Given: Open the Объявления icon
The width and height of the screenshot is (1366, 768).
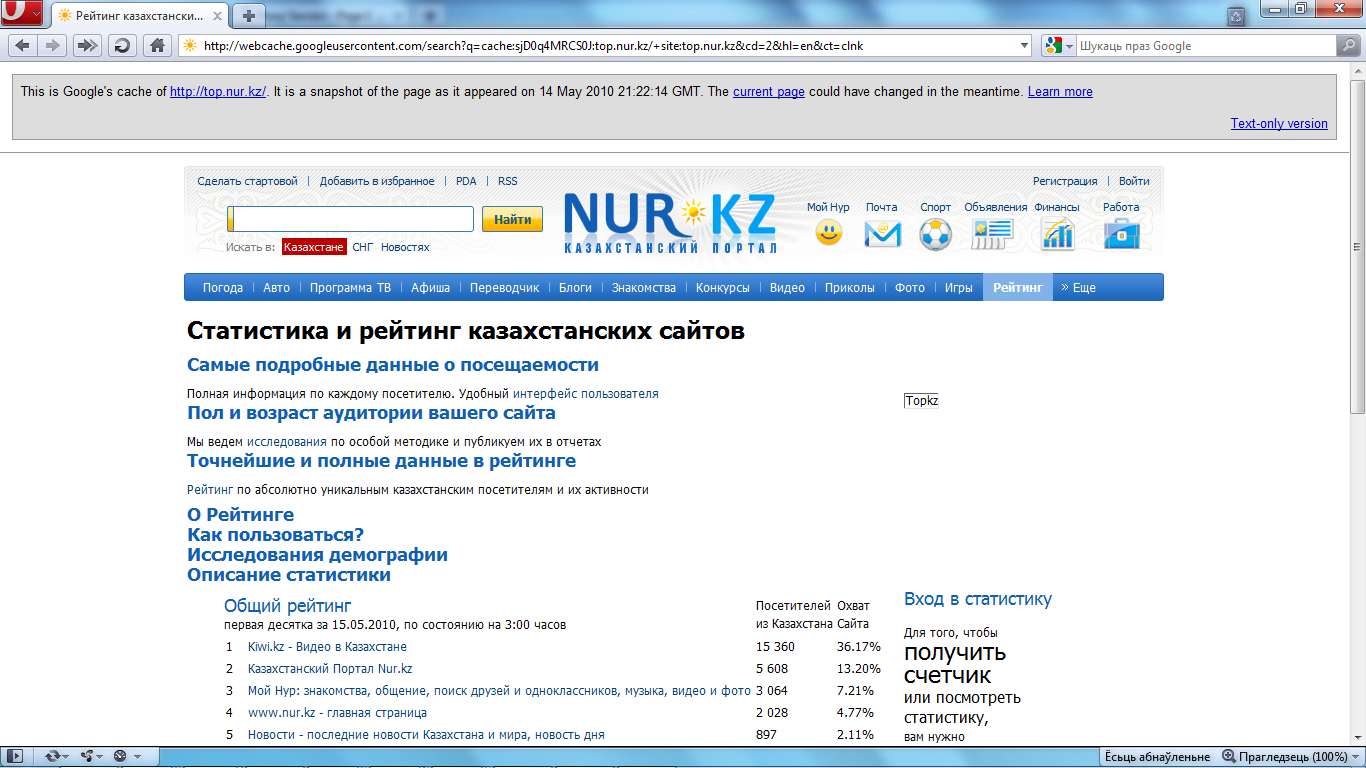Looking at the screenshot, I should (993, 234).
